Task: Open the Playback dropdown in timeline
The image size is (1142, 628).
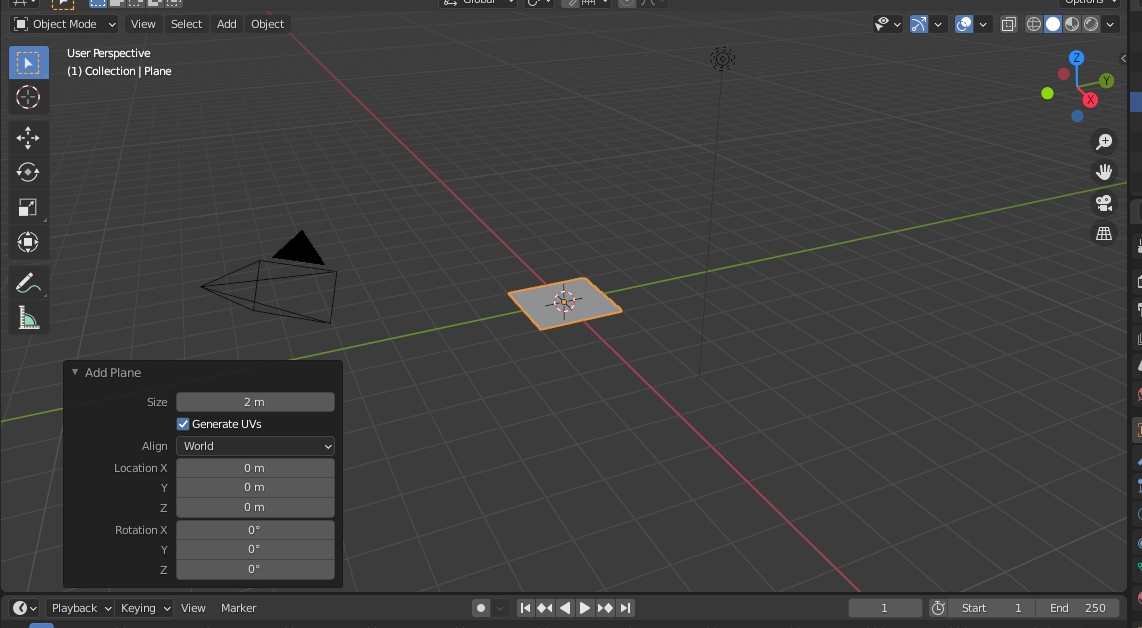Action: click(x=80, y=608)
